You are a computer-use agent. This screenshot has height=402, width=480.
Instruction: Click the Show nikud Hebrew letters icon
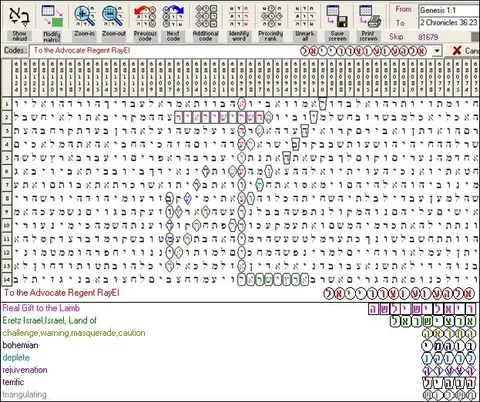(19, 16)
